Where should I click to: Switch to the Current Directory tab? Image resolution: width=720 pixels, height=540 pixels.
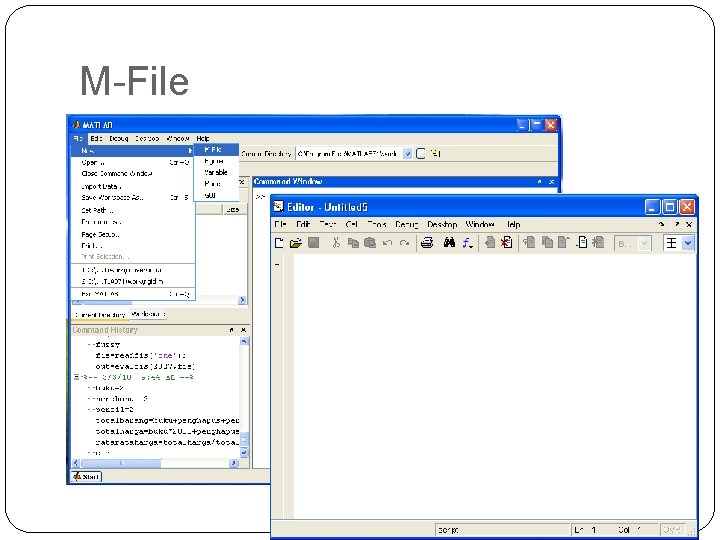click(x=100, y=315)
